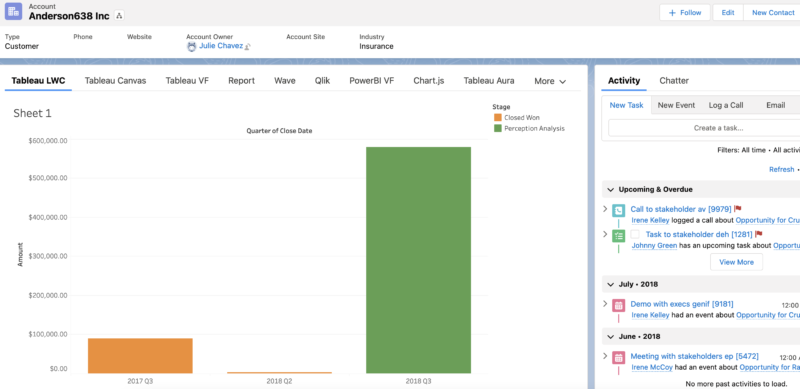
Task: Click the teal call icon for stakeholder av
Action: click(618, 210)
